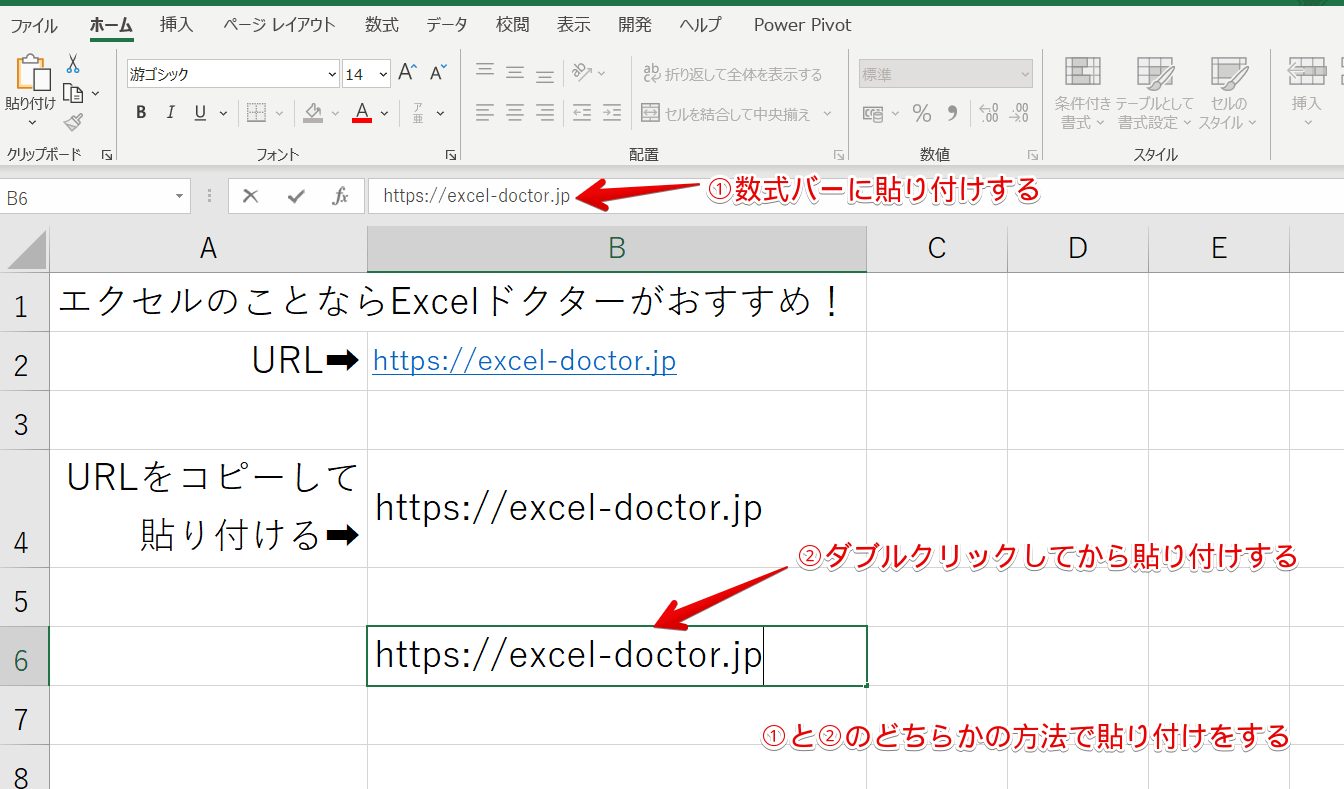Click the formula bar text field
Viewport: 1344px width, 789px height.
pyautogui.click(x=856, y=196)
